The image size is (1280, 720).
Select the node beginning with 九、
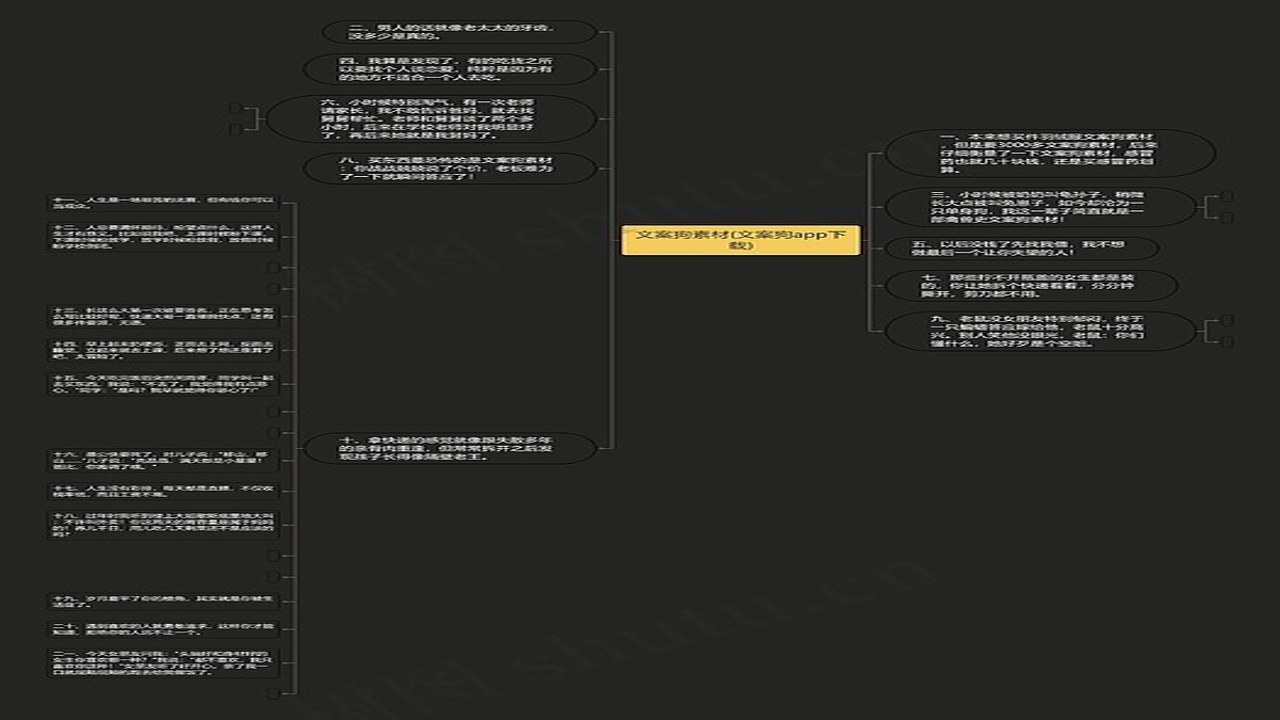(x=1041, y=331)
